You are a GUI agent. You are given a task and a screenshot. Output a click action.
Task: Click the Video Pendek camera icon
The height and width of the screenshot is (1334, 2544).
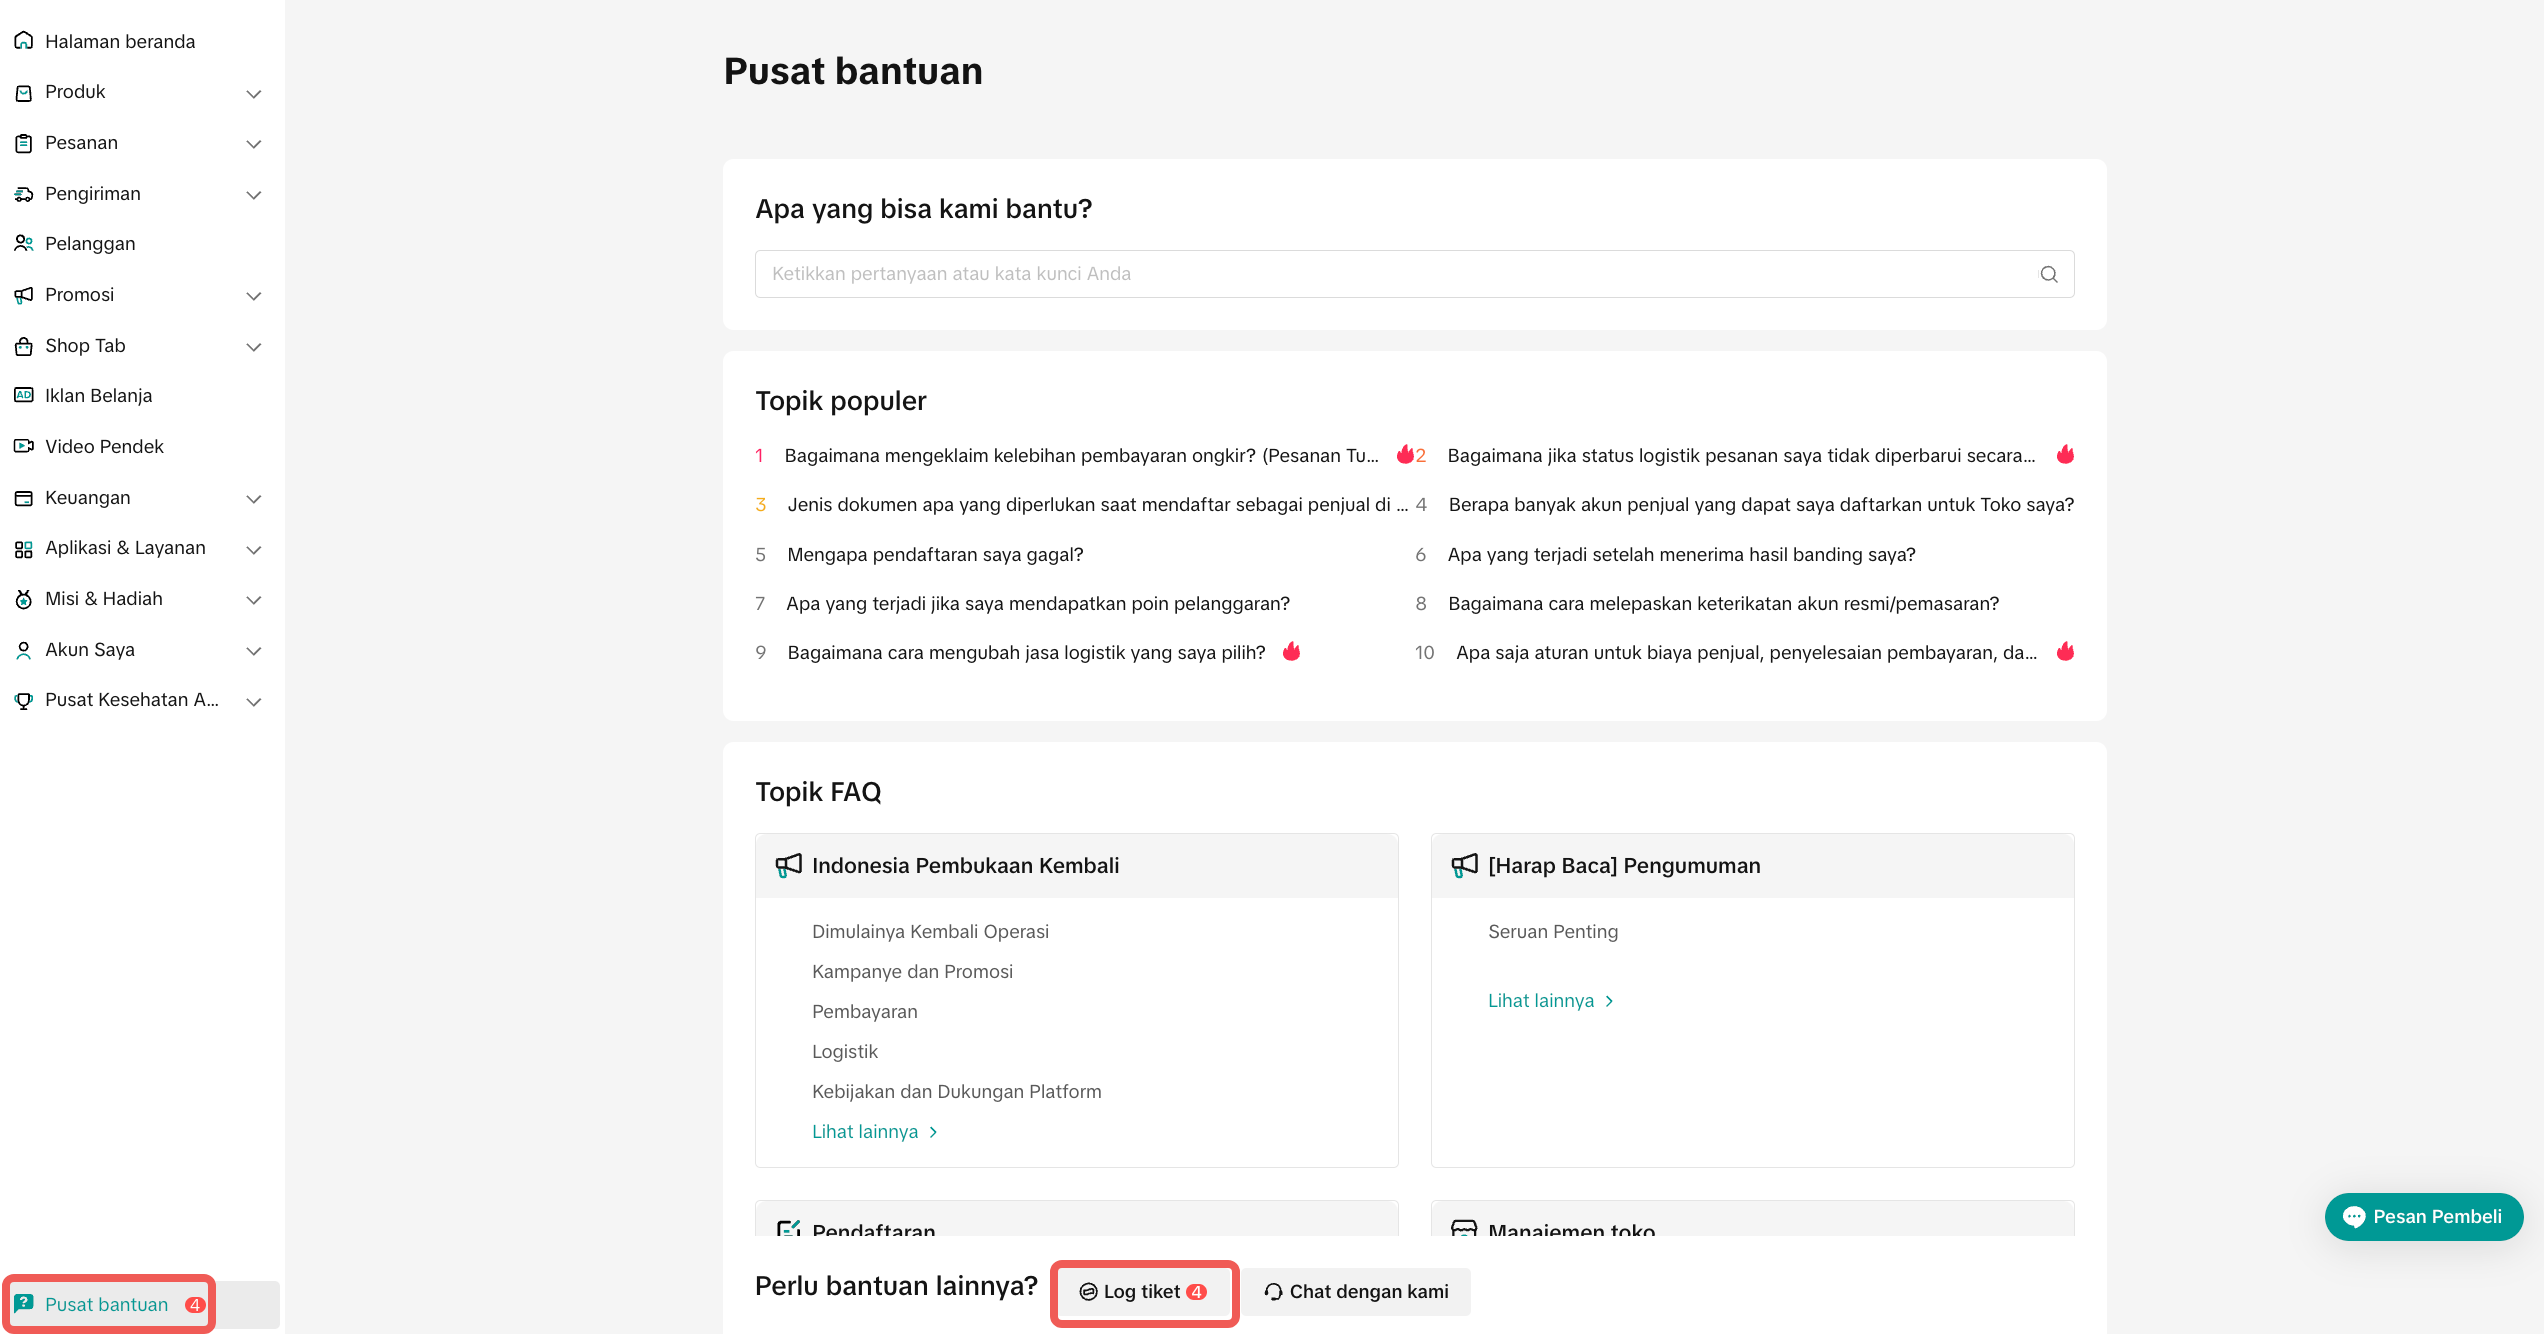[x=24, y=446]
